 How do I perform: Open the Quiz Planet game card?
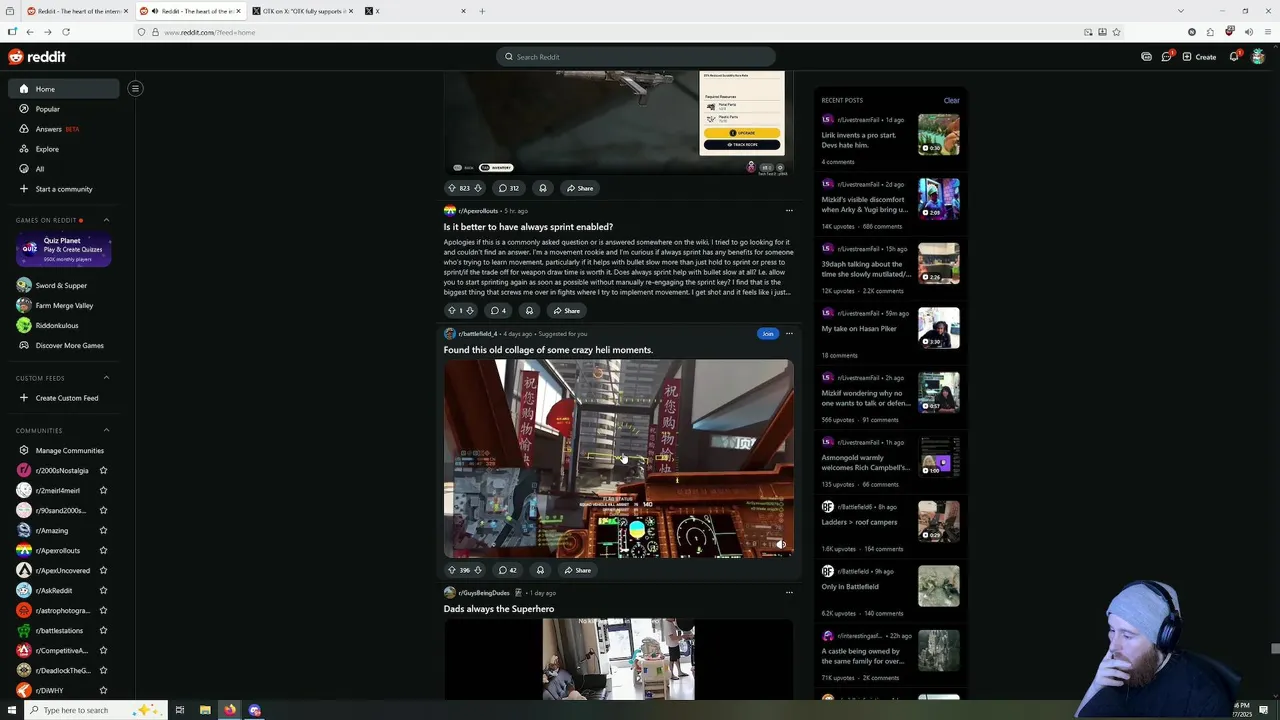pos(63,249)
